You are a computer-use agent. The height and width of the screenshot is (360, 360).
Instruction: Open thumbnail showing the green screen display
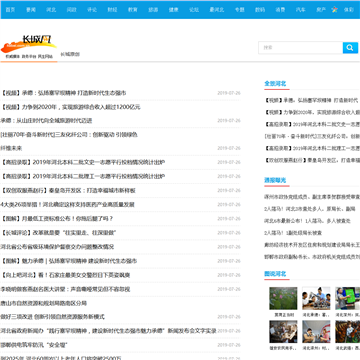coord(348,298)
